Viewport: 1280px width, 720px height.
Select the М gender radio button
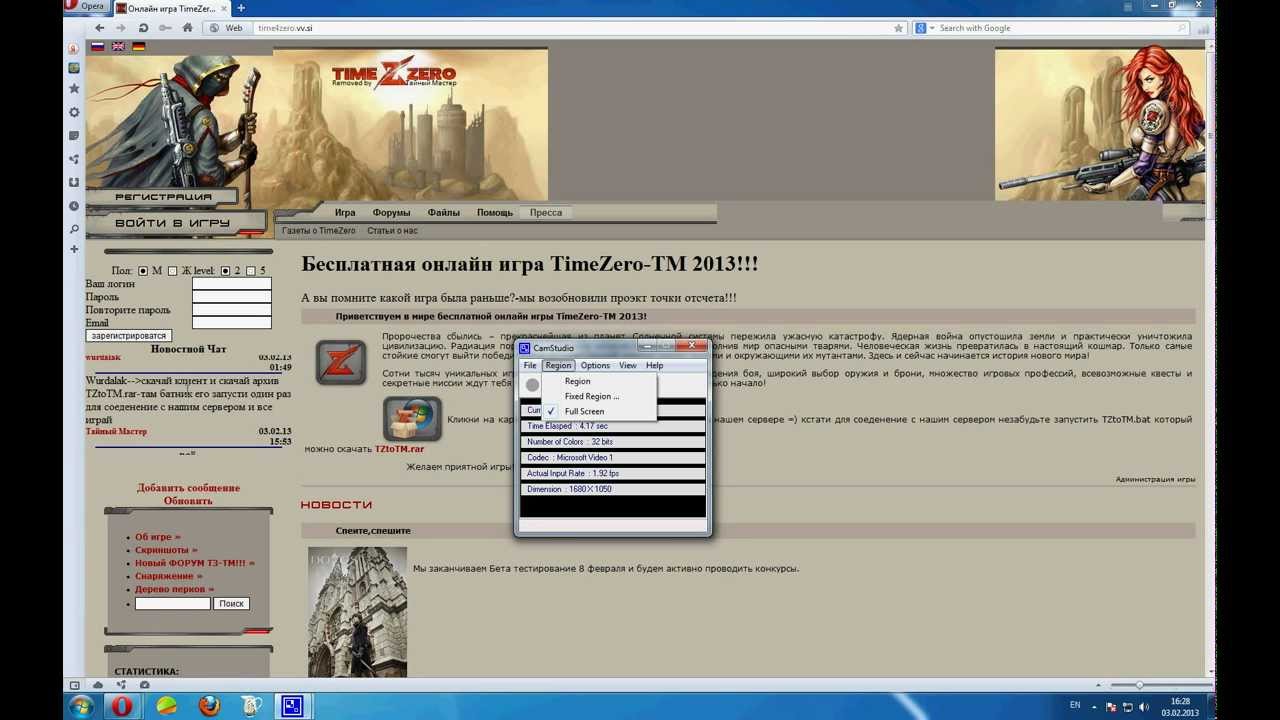[x=143, y=271]
